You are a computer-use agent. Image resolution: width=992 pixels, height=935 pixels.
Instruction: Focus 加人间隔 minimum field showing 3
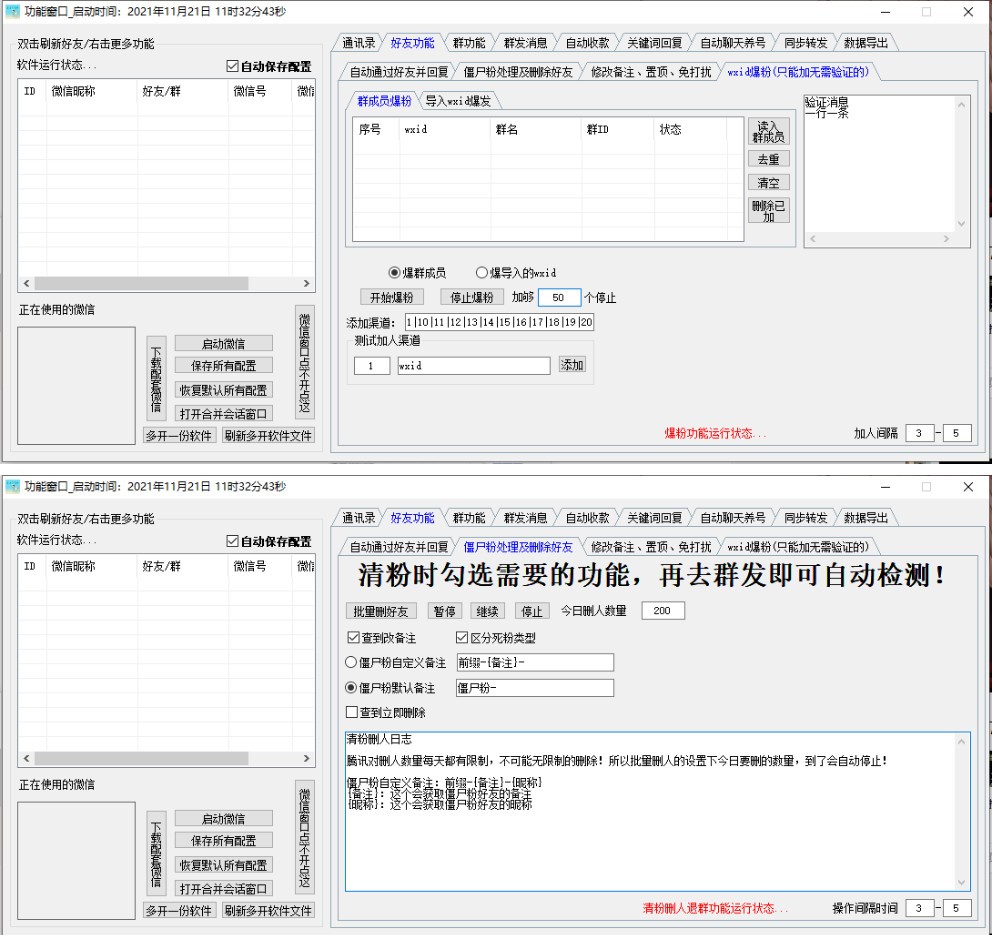tap(919, 433)
